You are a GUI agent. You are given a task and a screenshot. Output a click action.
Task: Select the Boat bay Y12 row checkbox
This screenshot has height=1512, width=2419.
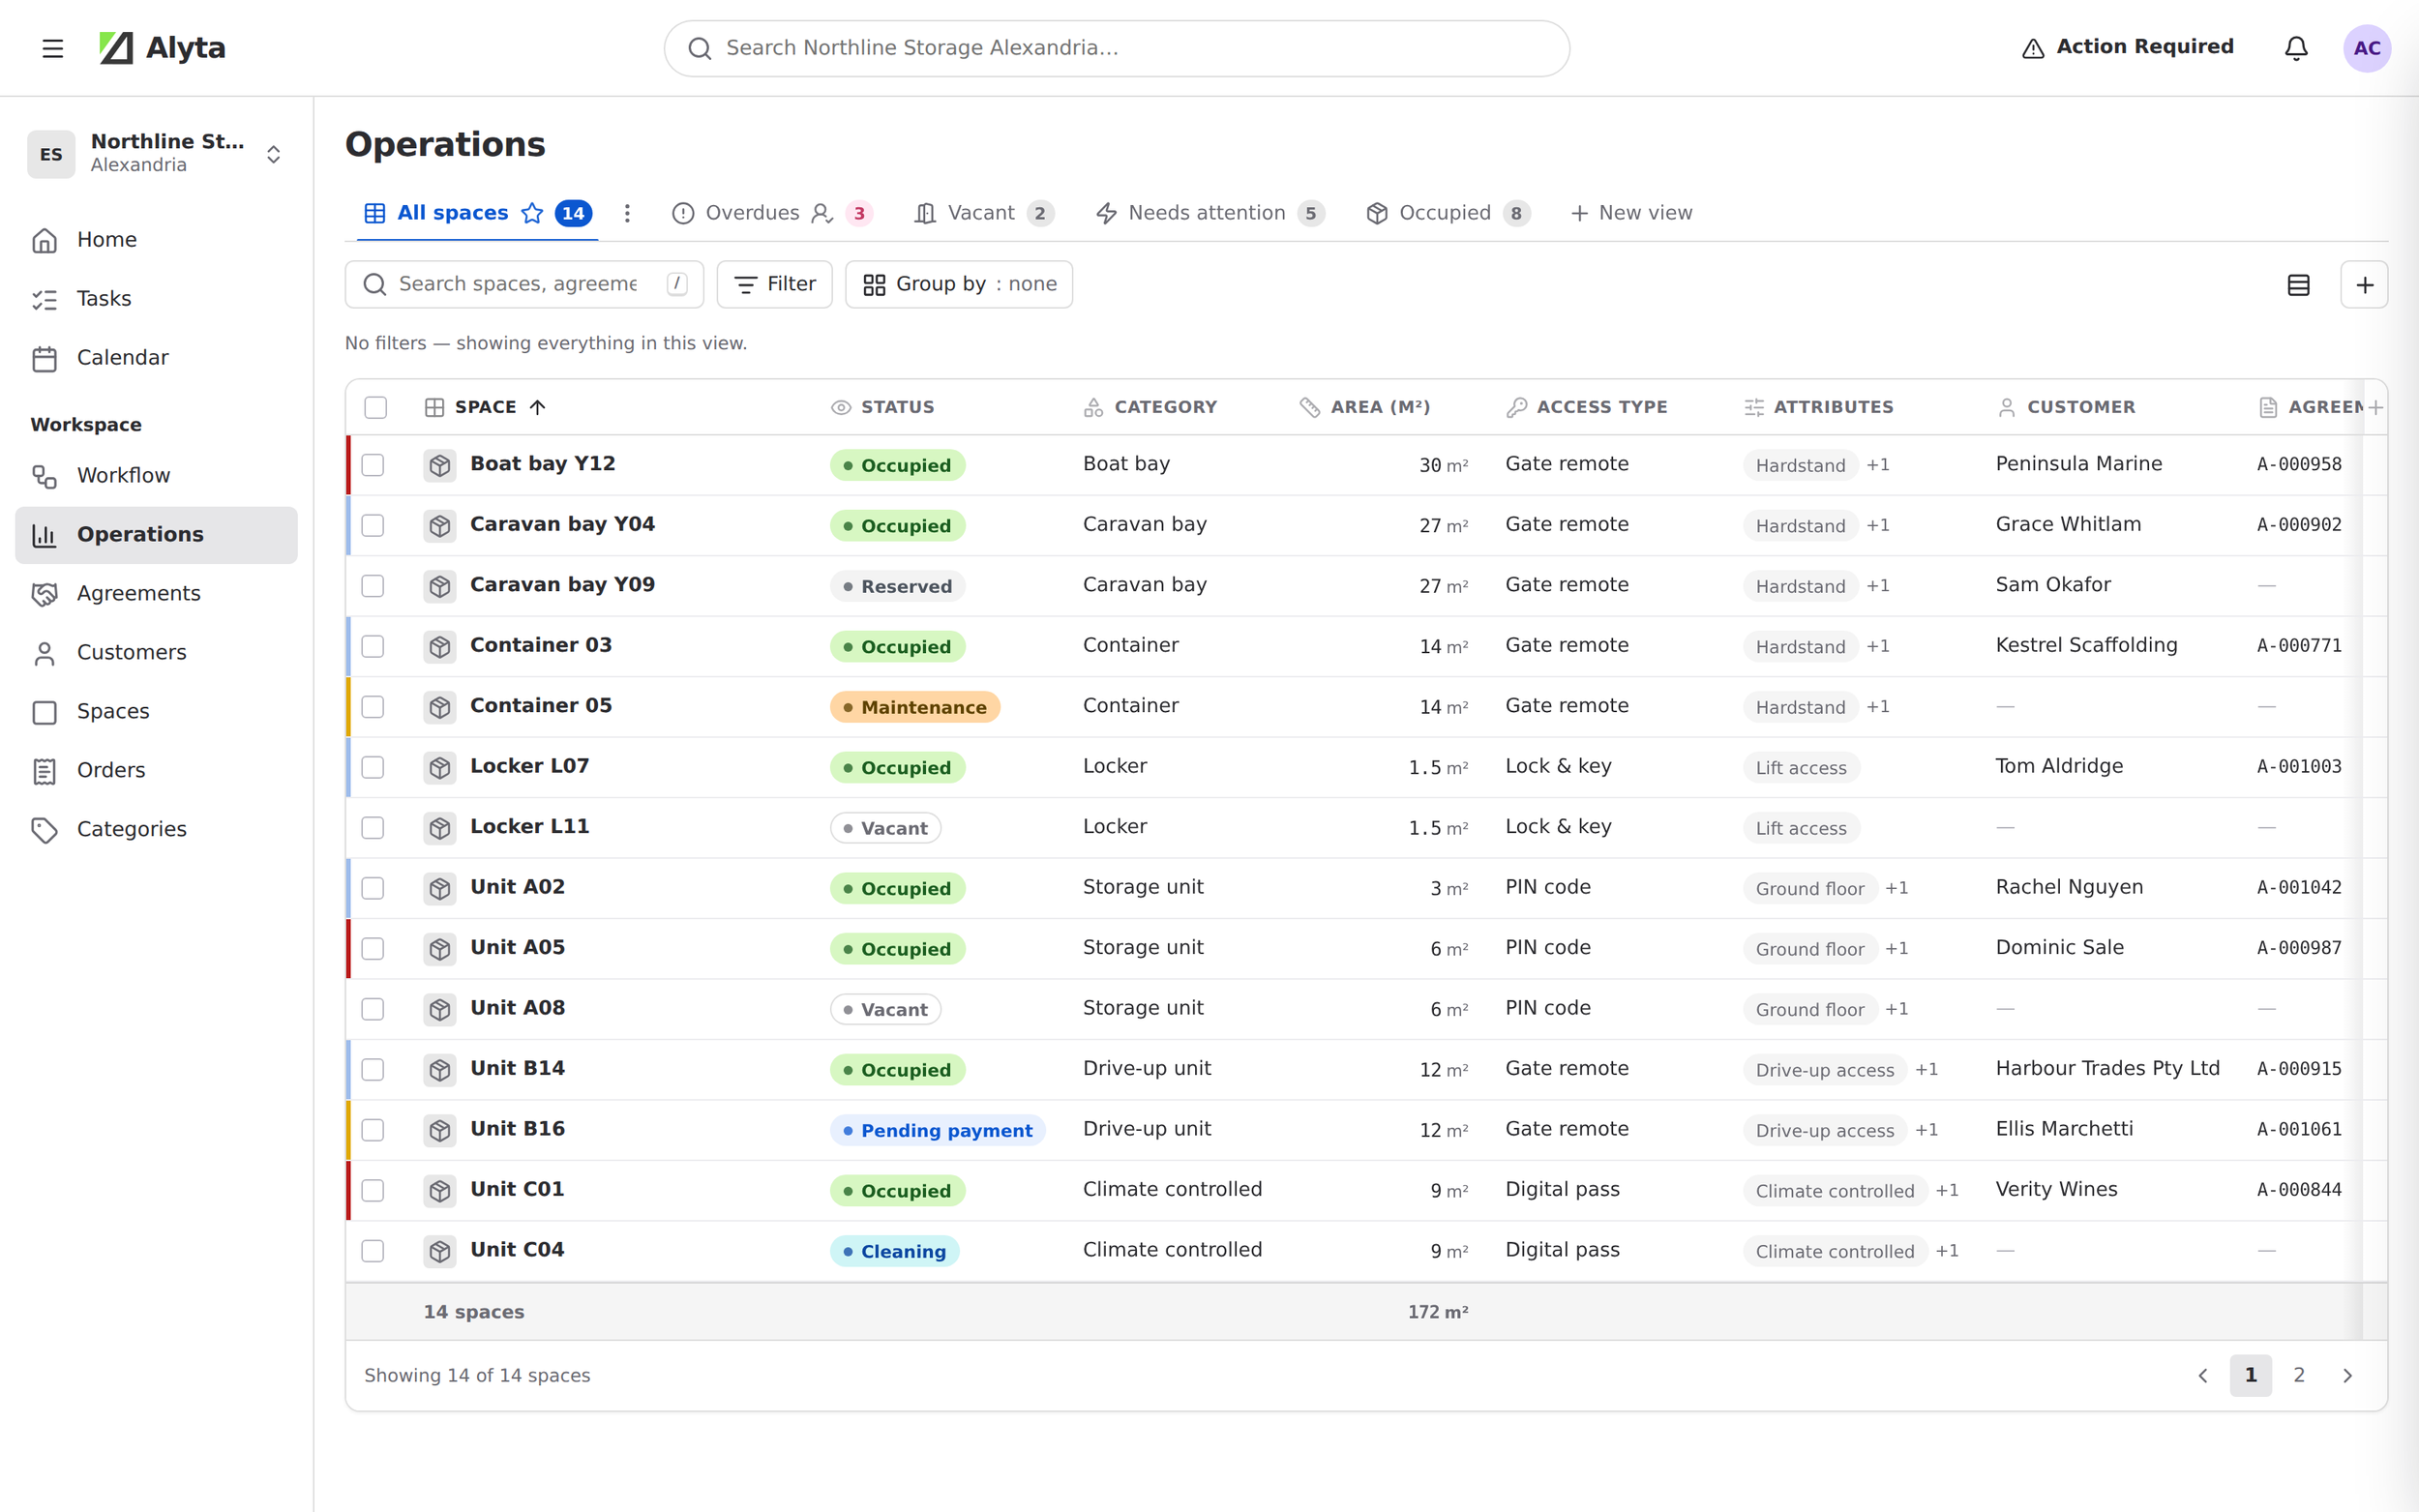(x=373, y=465)
